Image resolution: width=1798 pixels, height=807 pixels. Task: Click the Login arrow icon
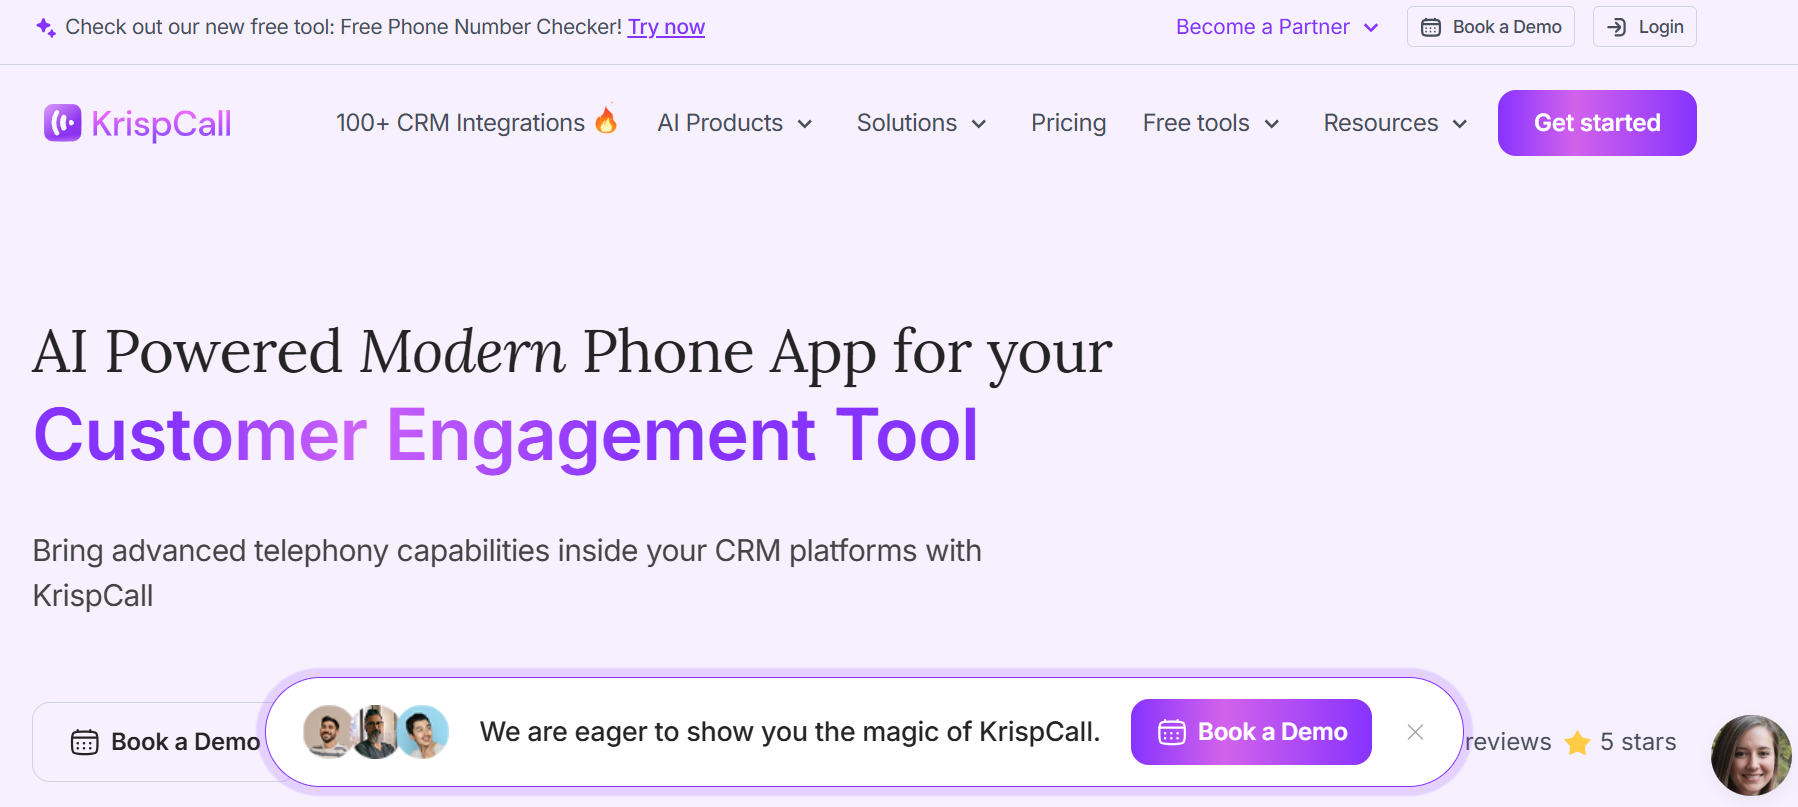click(x=1616, y=28)
